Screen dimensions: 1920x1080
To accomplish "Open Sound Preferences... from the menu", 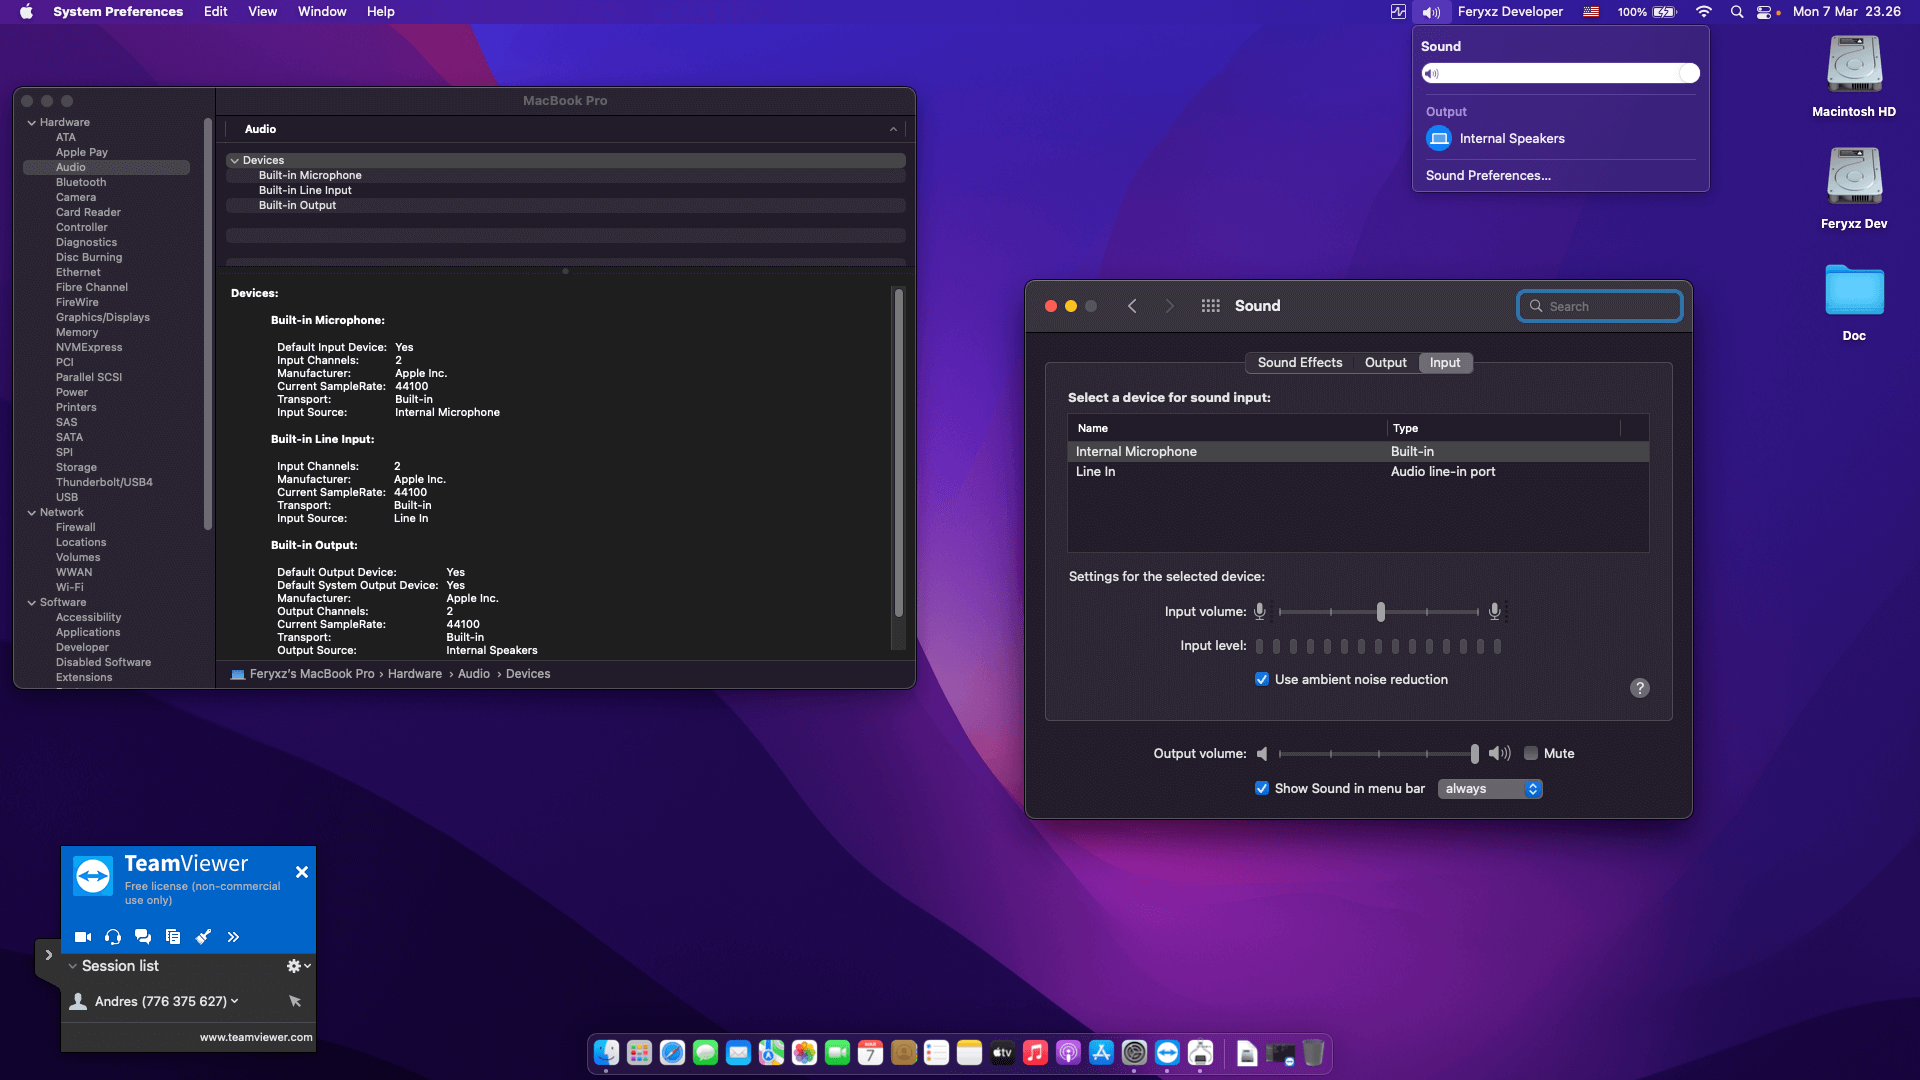I will pyautogui.click(x=1488, y=176).
